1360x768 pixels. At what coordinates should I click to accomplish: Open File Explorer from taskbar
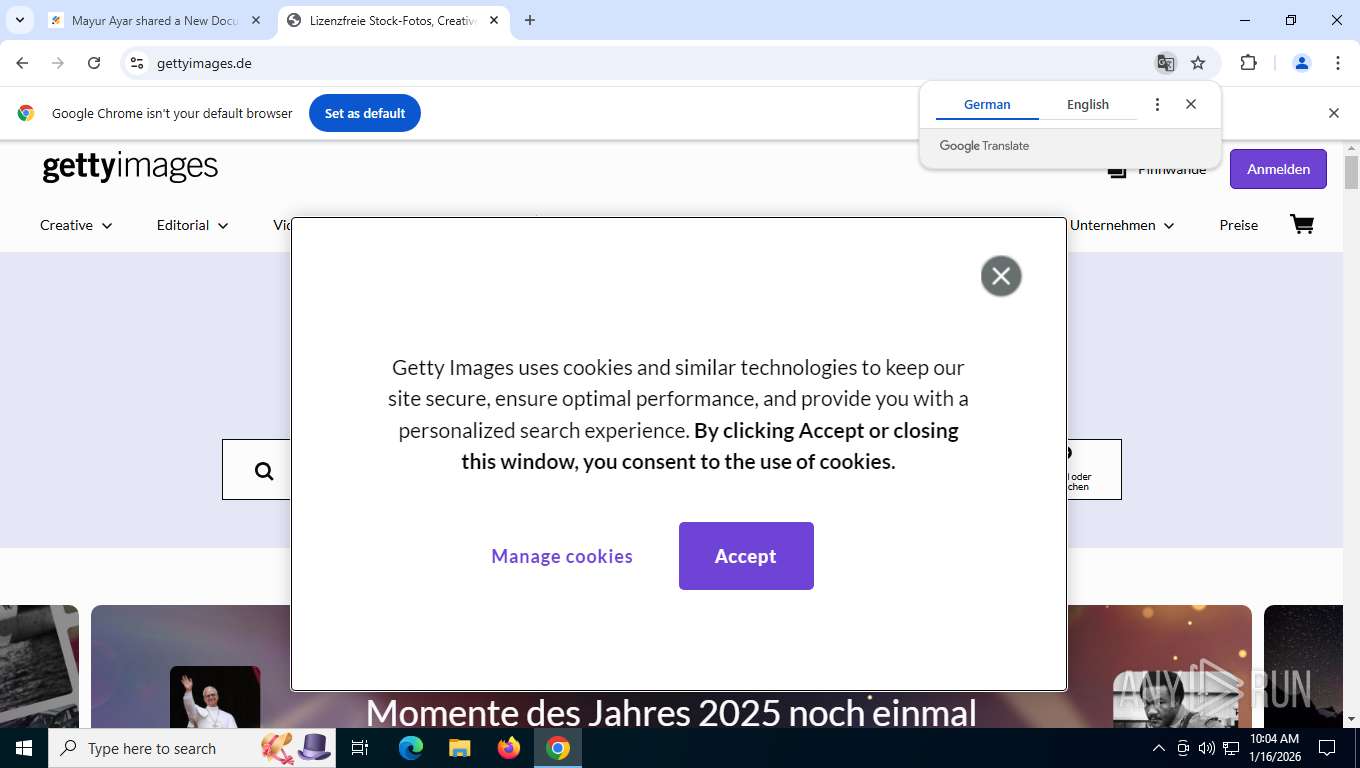point(459,748)
